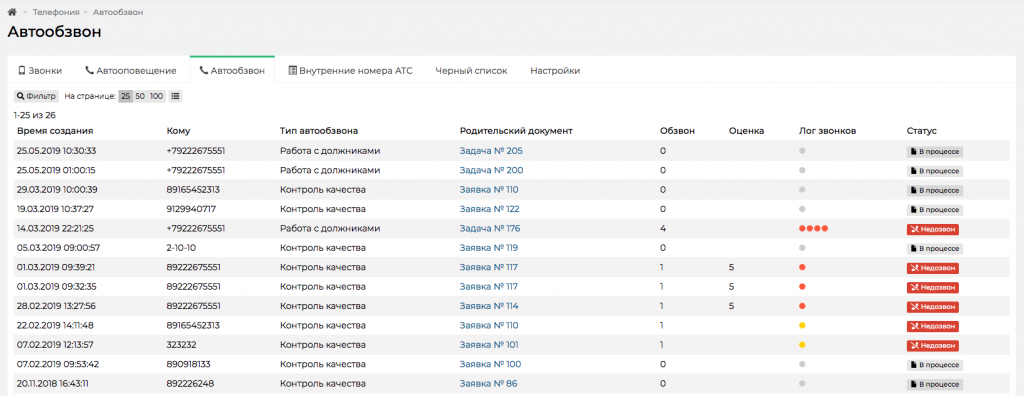The image size is (1024, 396).
Task: Click the В процессе badge for Заявка № 122
Action: 935,210
